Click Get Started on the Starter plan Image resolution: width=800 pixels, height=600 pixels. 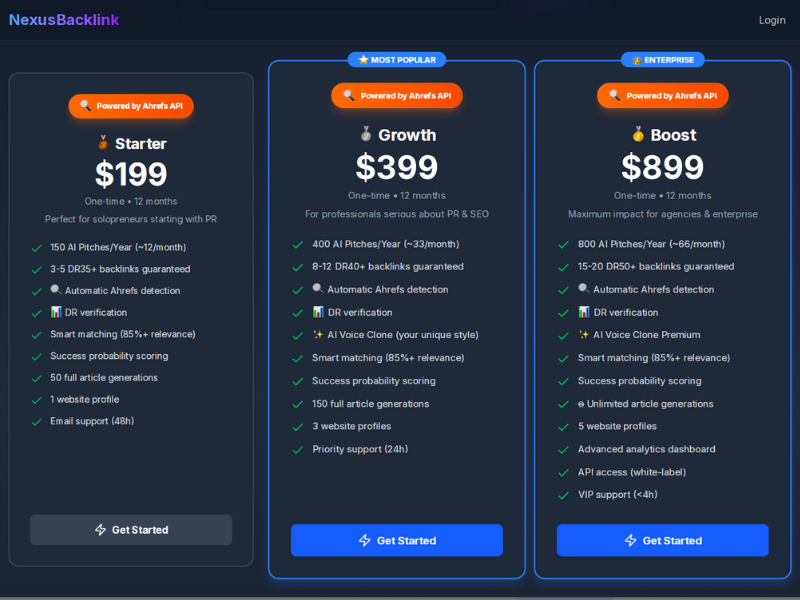(x=130, y=529)
